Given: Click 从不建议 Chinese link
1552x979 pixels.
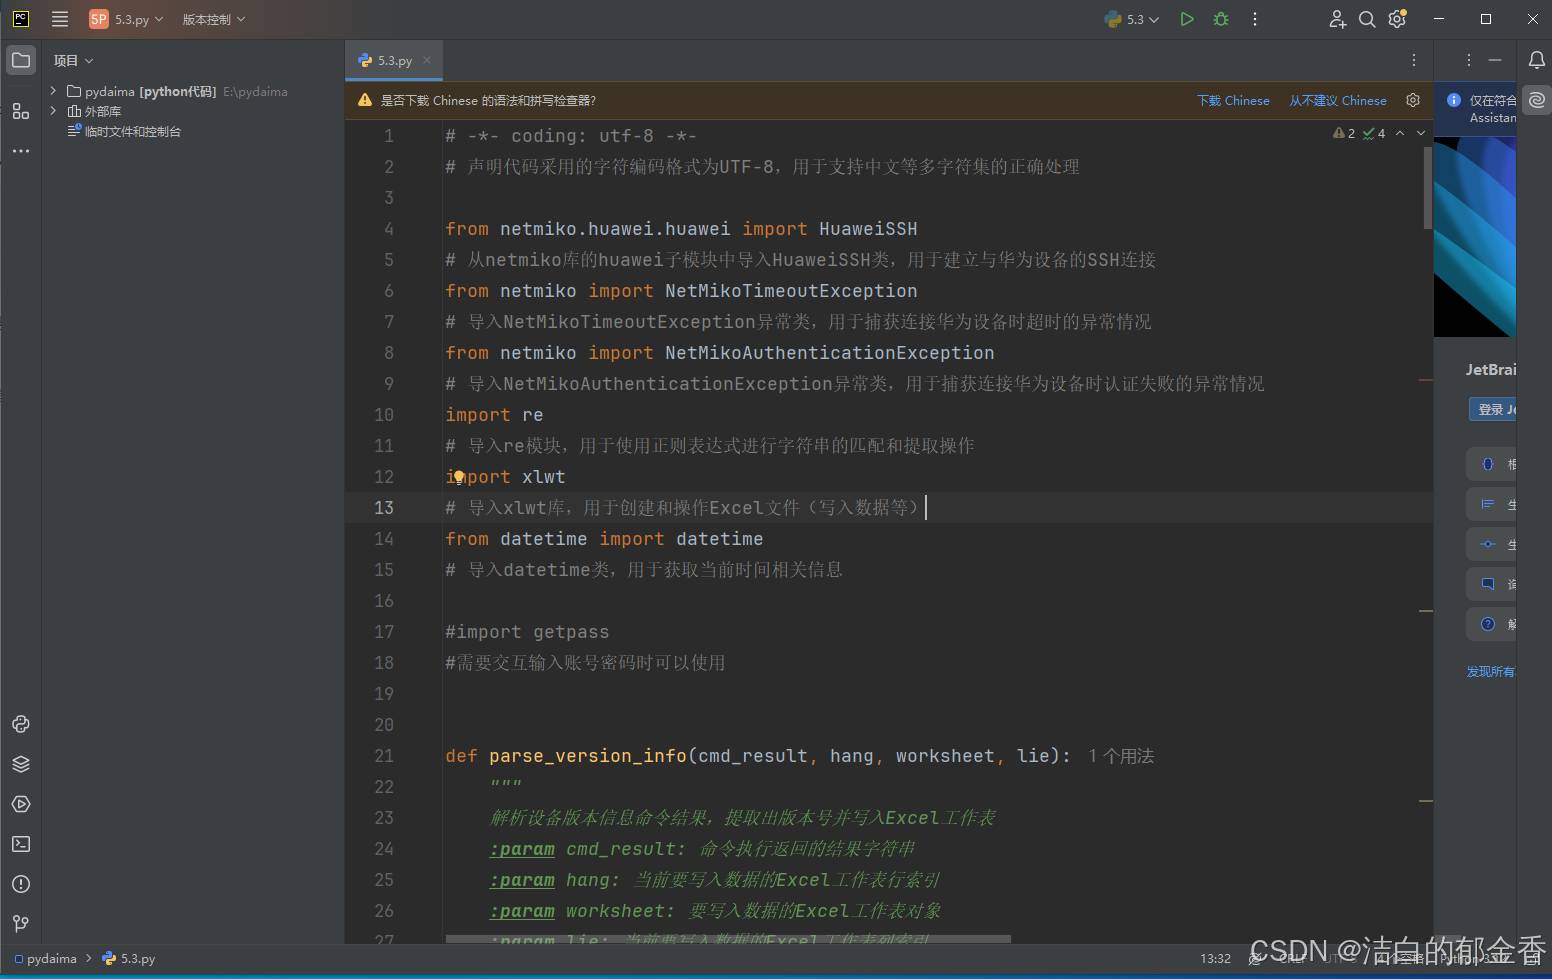Looking at the screenshot, I should click(1338, 101).
